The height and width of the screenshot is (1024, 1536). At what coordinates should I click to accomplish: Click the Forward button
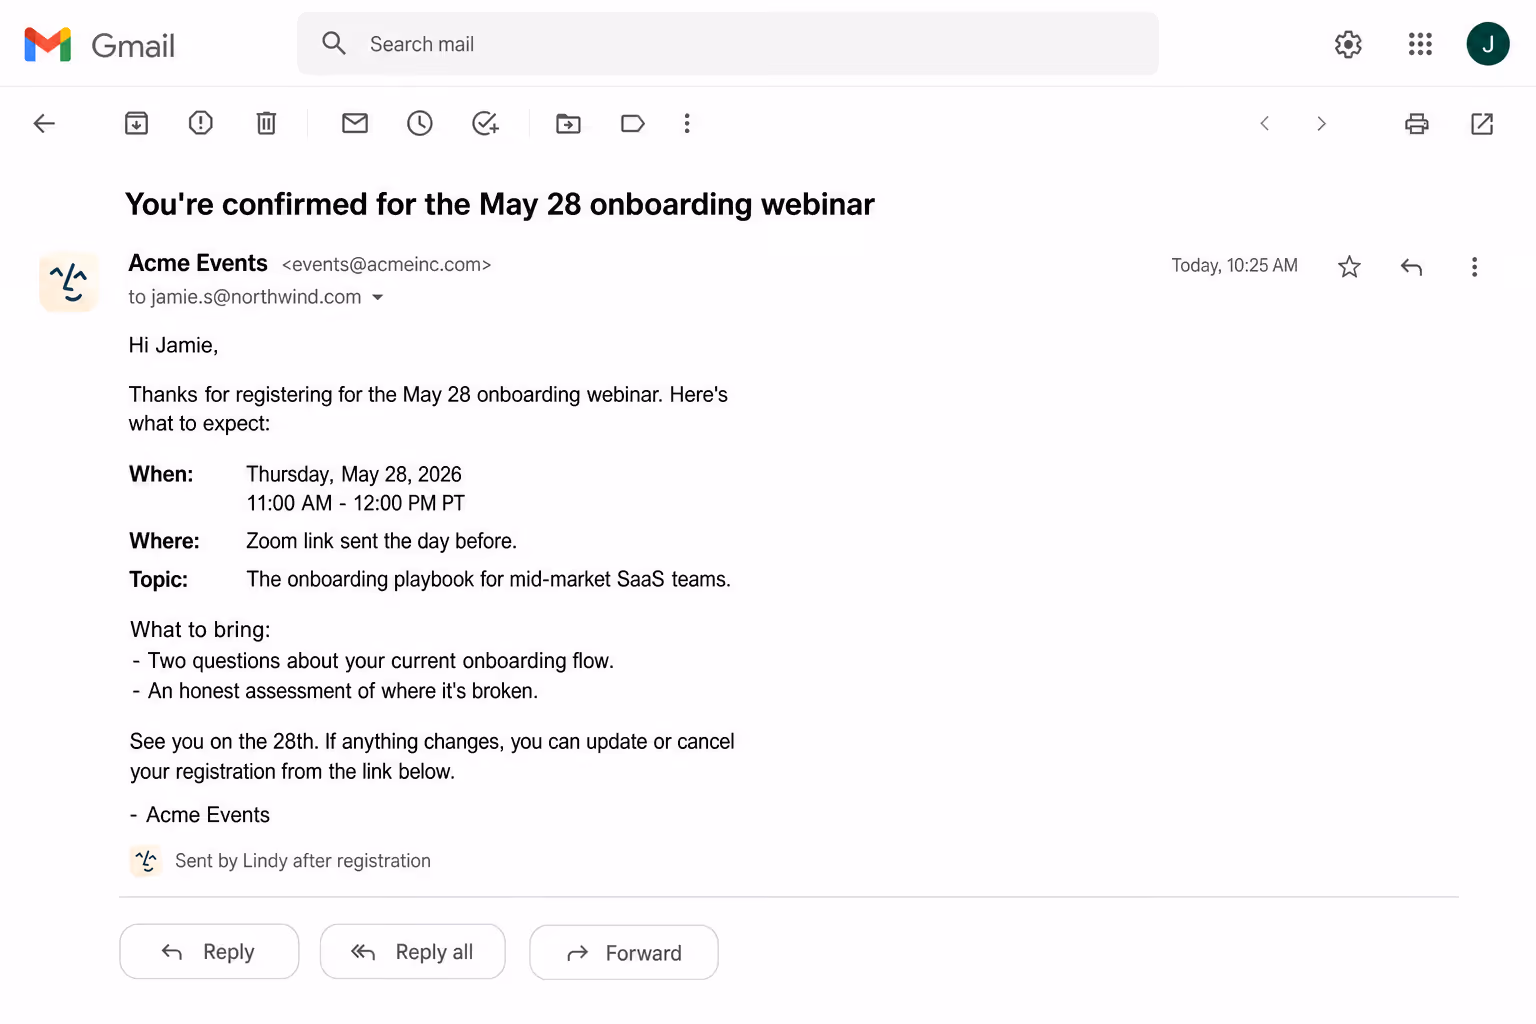(624, 952)
